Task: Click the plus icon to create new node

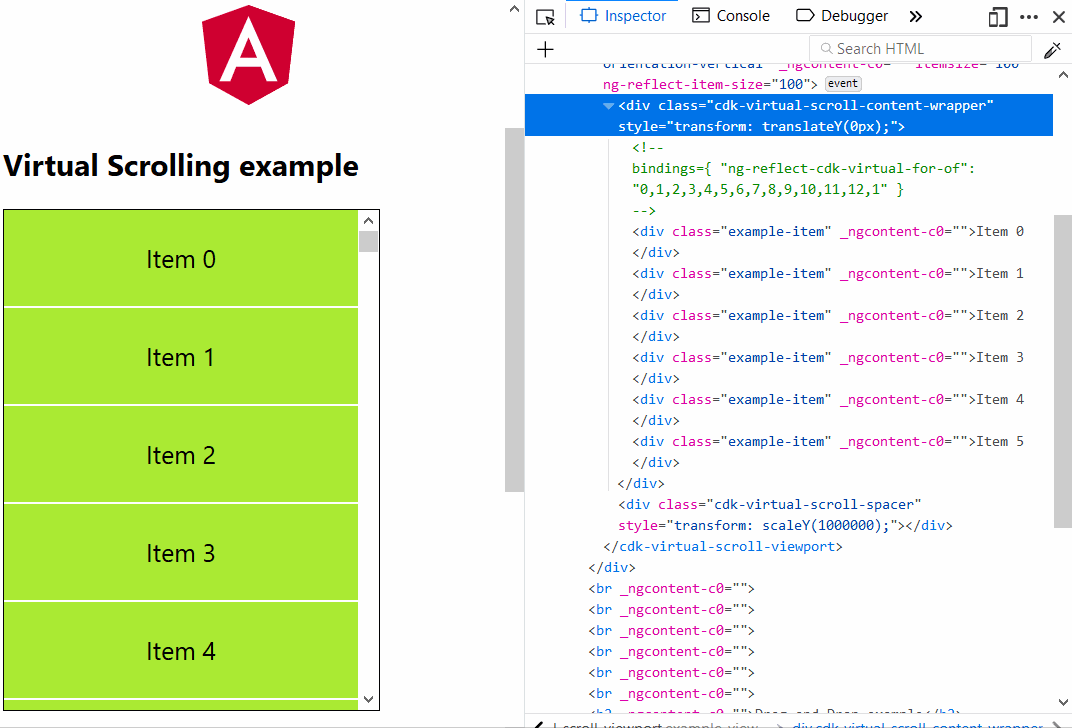Action: [545, 49]
